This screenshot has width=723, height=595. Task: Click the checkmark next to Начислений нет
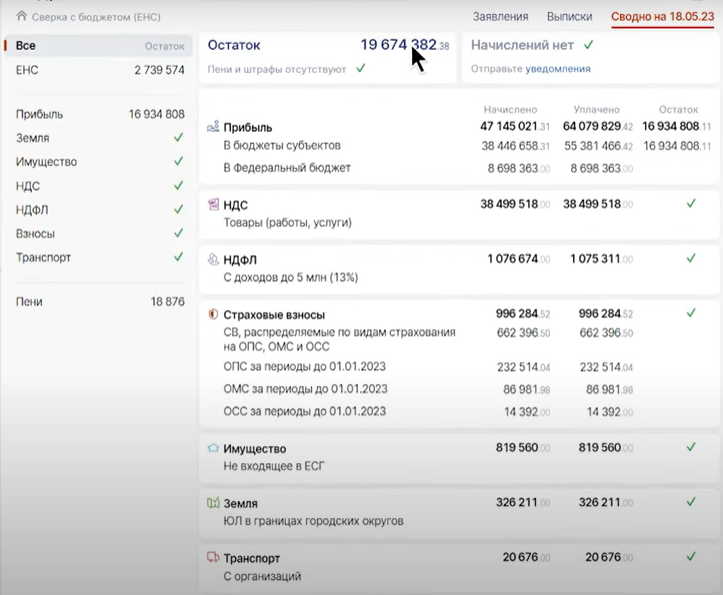point(589,45)
